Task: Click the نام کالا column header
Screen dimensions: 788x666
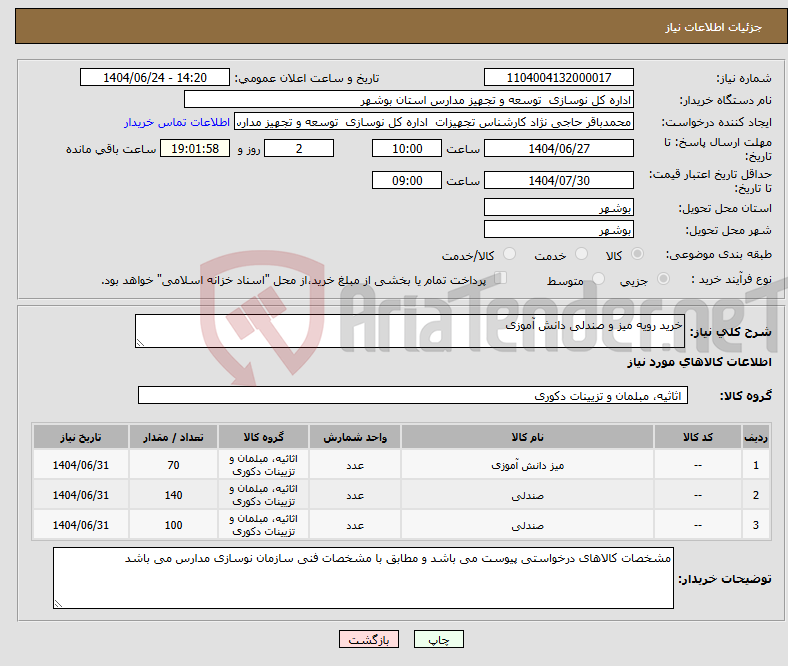Action: [x=527, y=438]
